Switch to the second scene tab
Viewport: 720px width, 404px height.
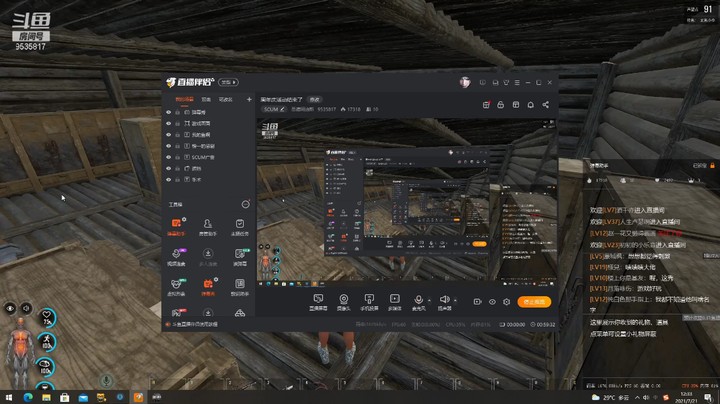[x=206, y=99]
